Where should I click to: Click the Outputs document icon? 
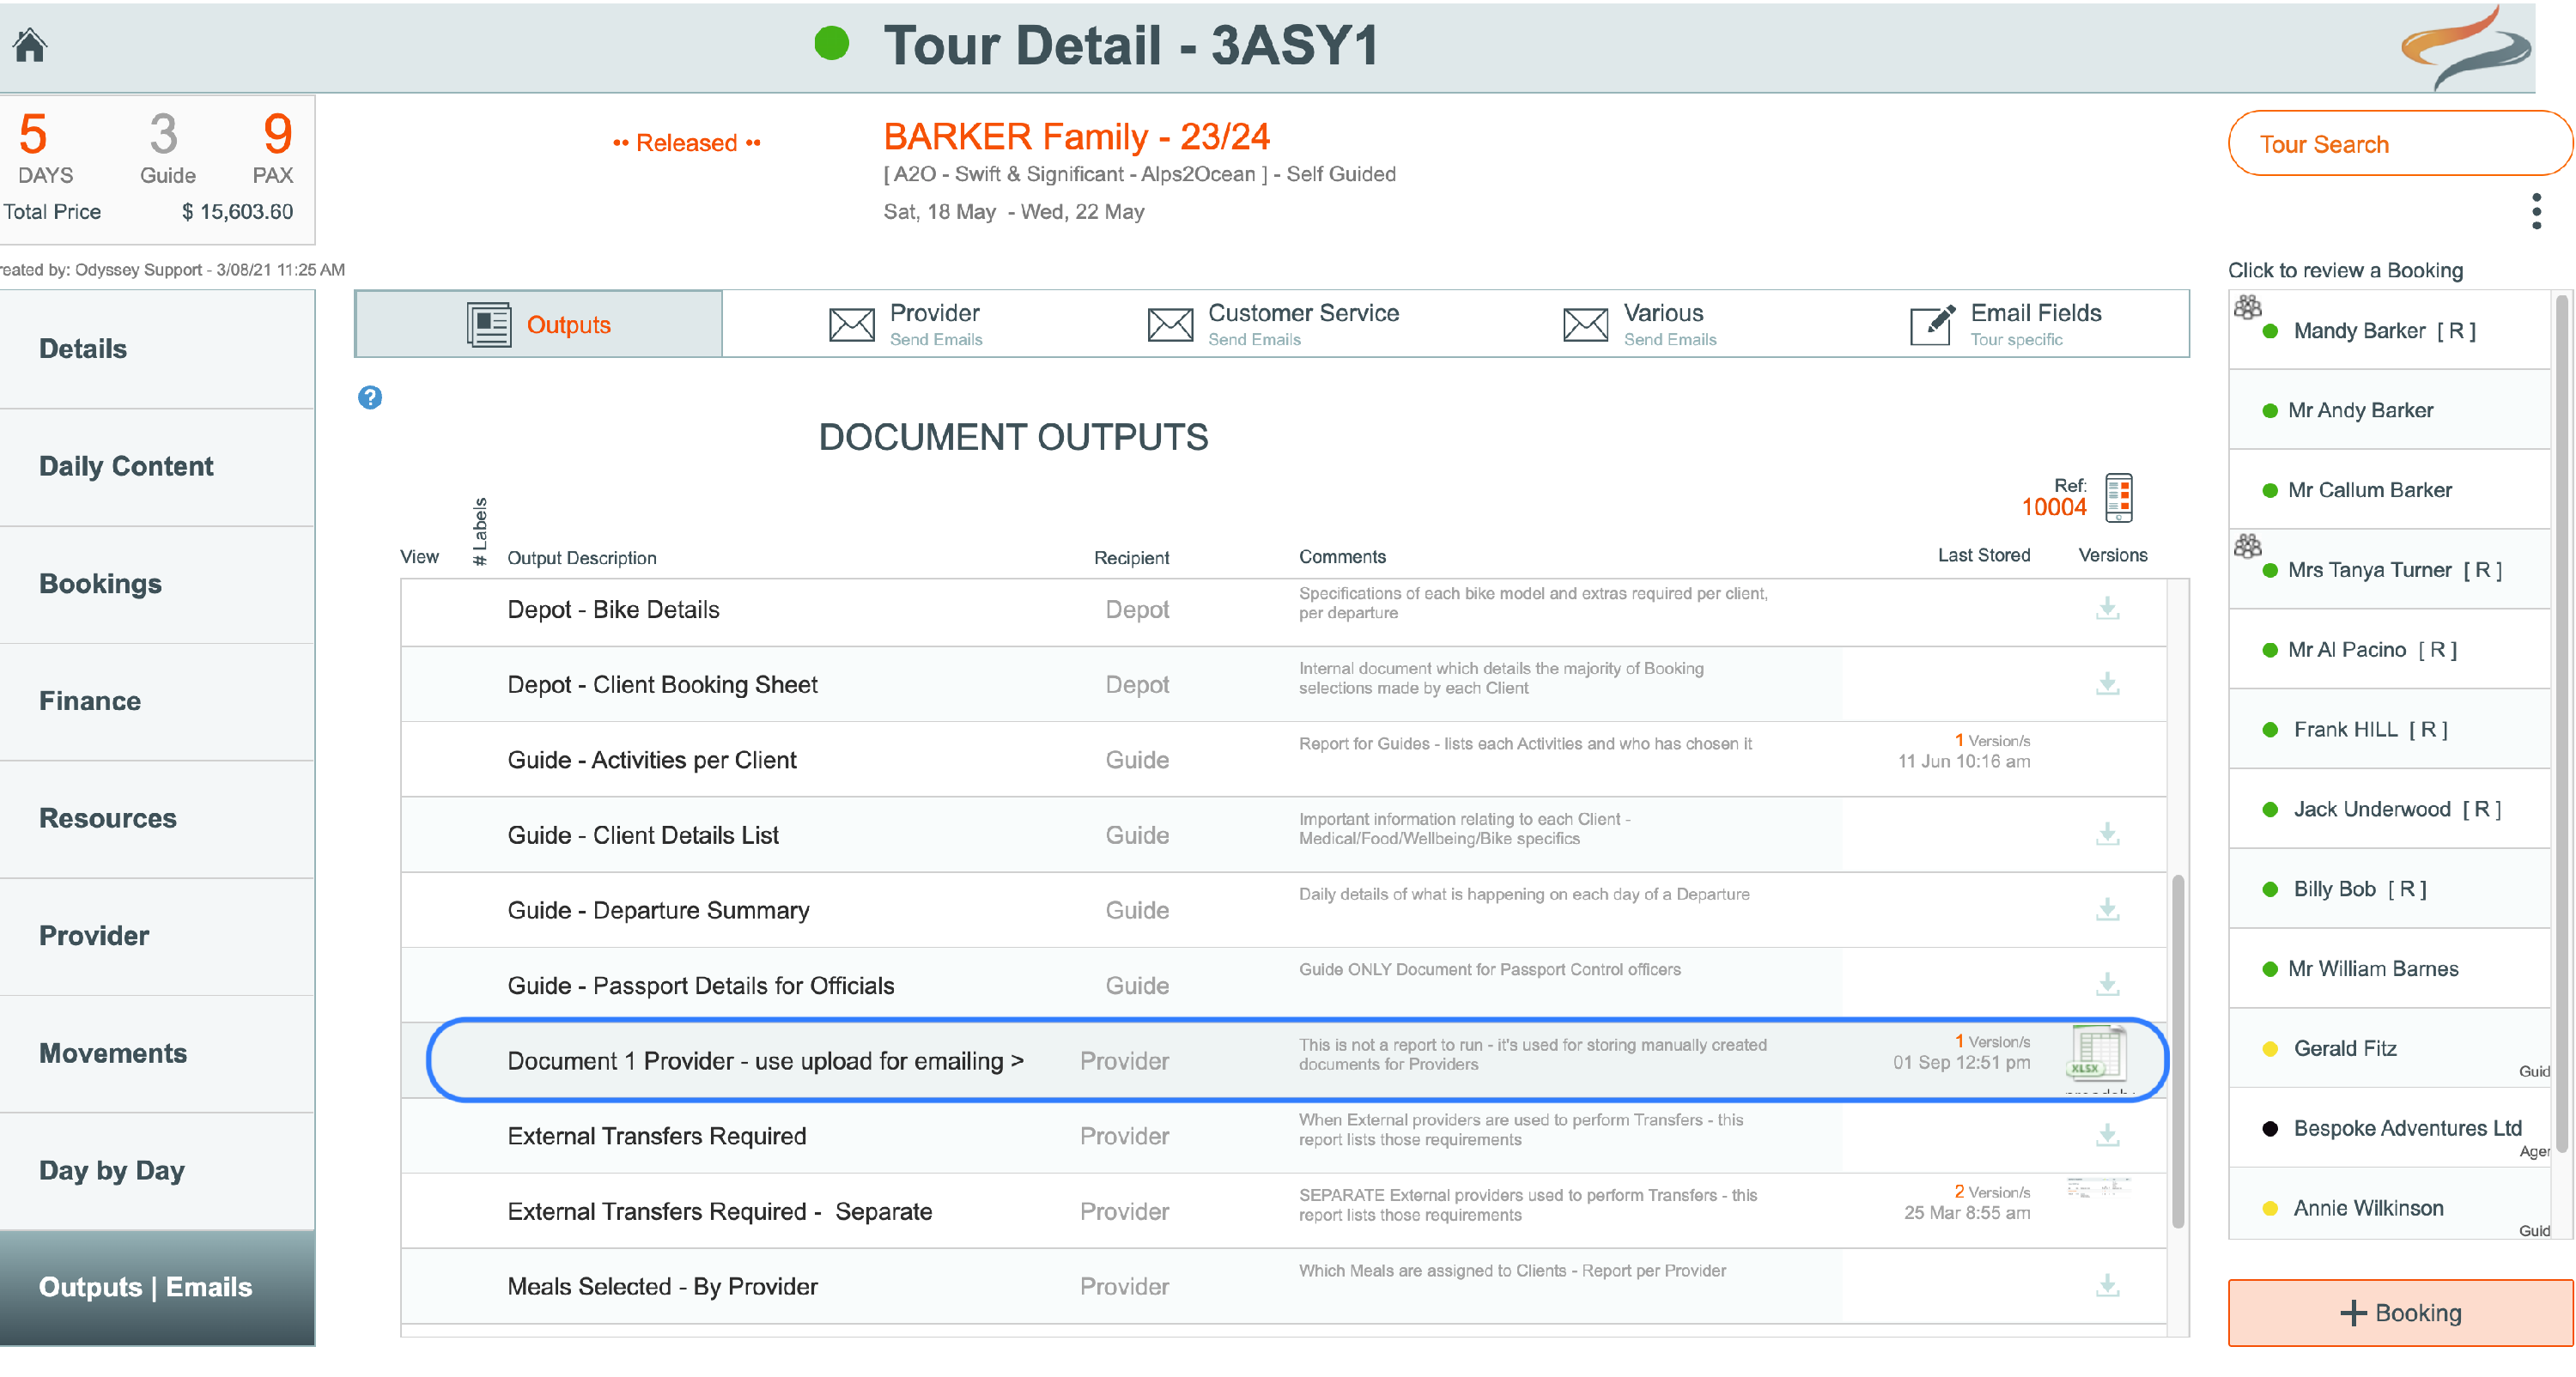[489, 325]
